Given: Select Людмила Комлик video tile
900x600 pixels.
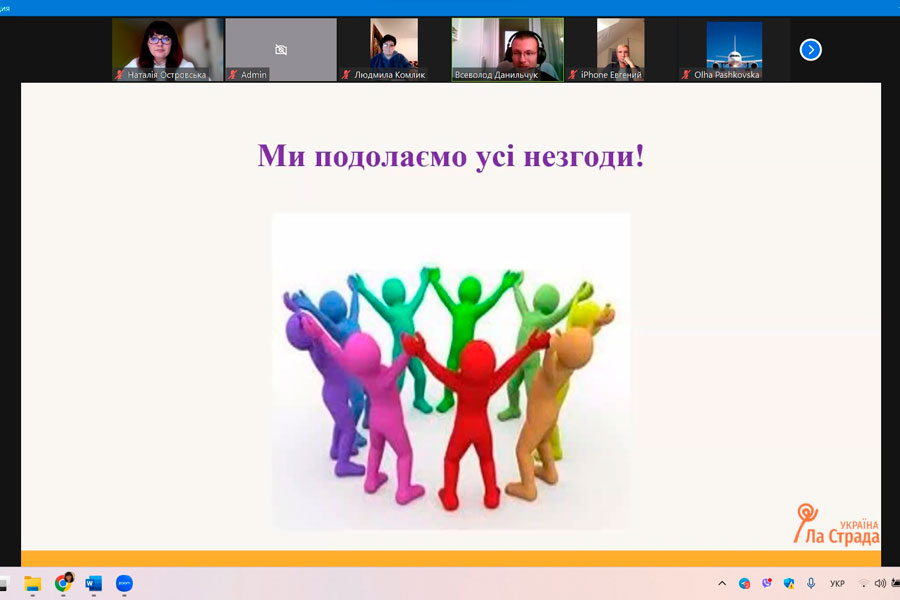Looking at the screenshot, I should coord(394,49).
